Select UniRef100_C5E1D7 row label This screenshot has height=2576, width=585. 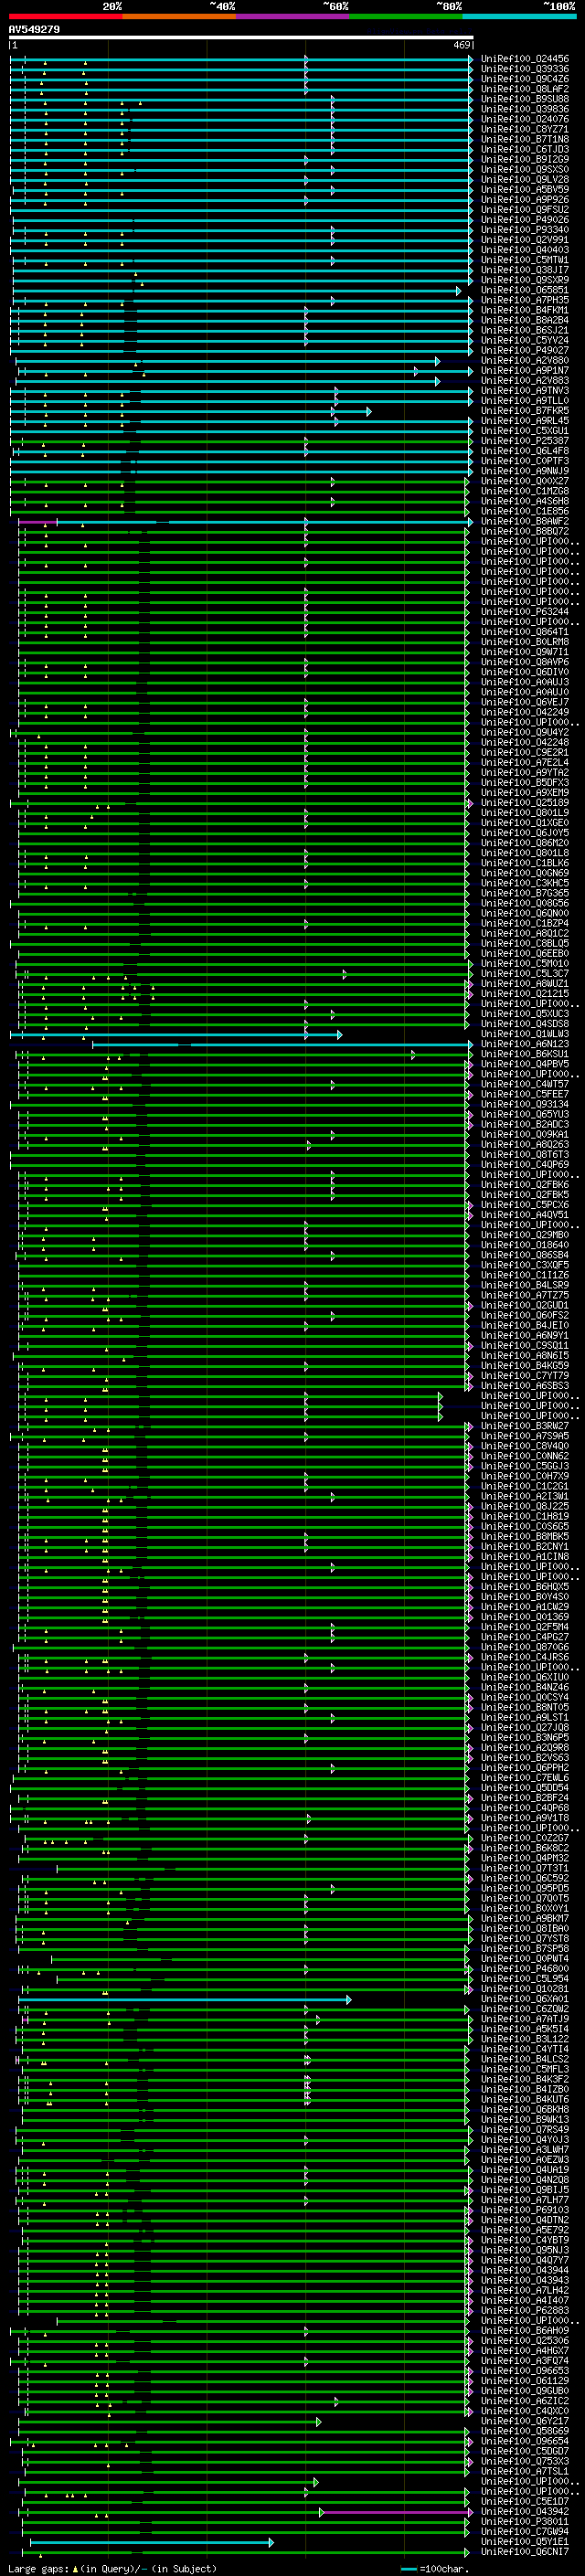(x=525, y=2501)
